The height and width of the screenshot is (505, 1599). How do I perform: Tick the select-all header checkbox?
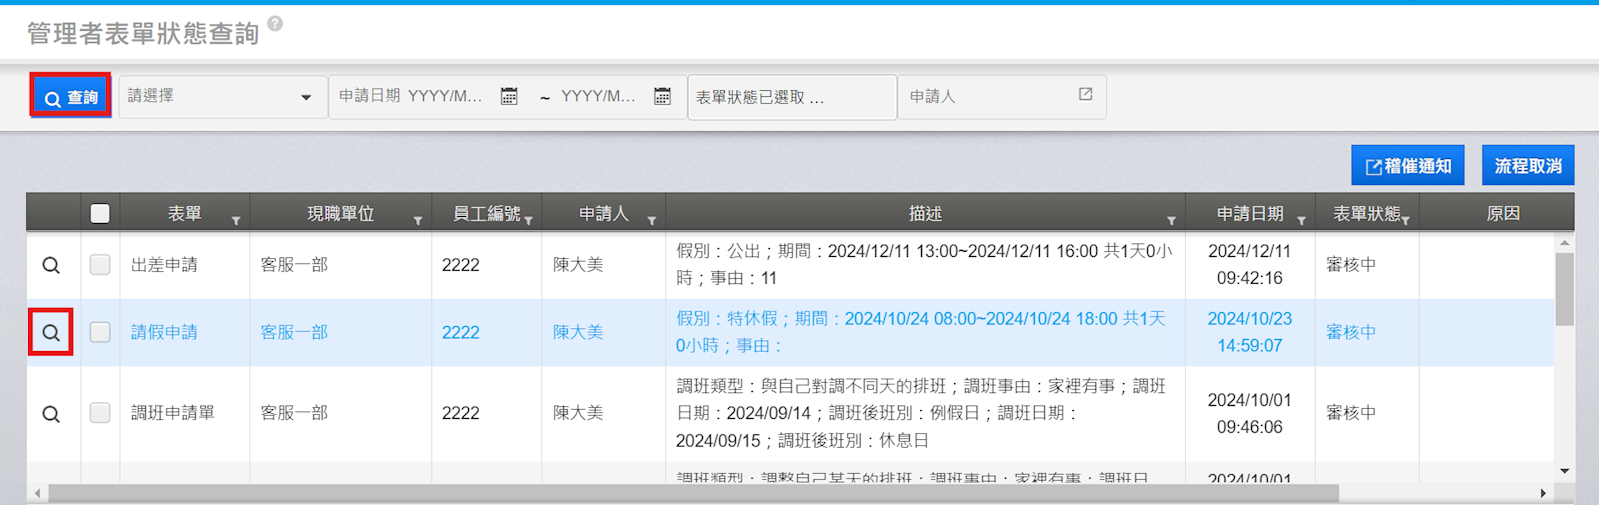click(100, 213)
